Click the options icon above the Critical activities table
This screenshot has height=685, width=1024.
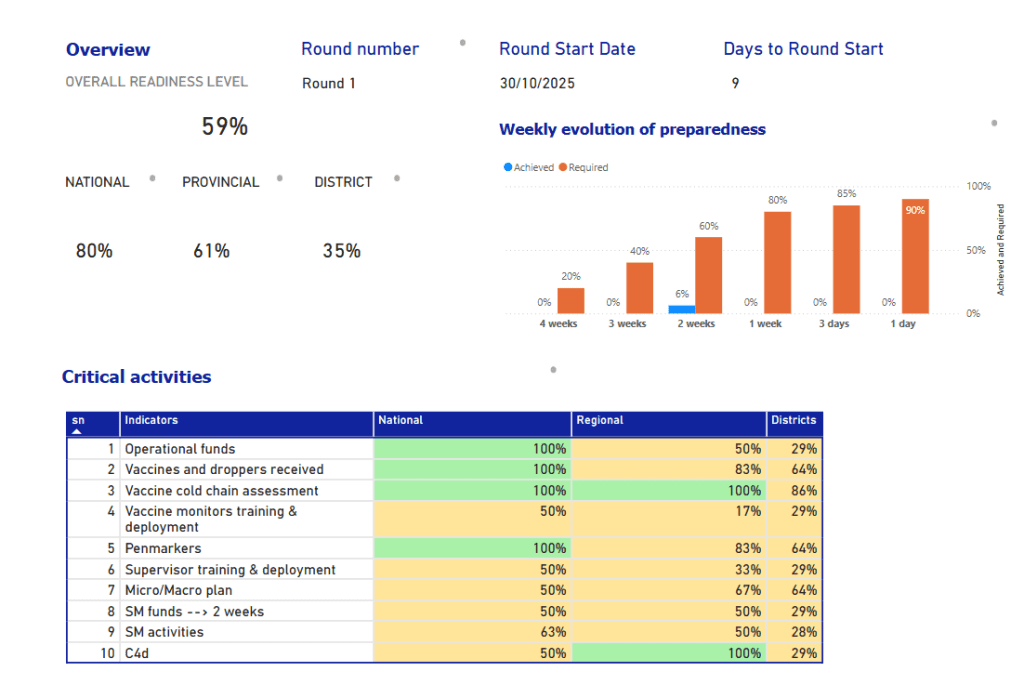pos(551,368)
